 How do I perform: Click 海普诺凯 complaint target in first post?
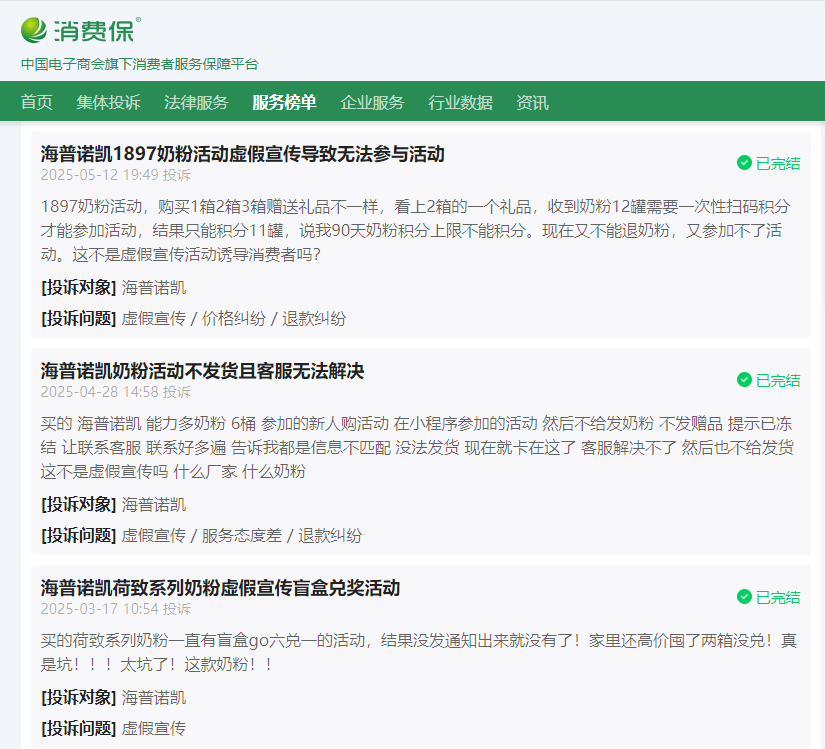(x=154, y=288)
